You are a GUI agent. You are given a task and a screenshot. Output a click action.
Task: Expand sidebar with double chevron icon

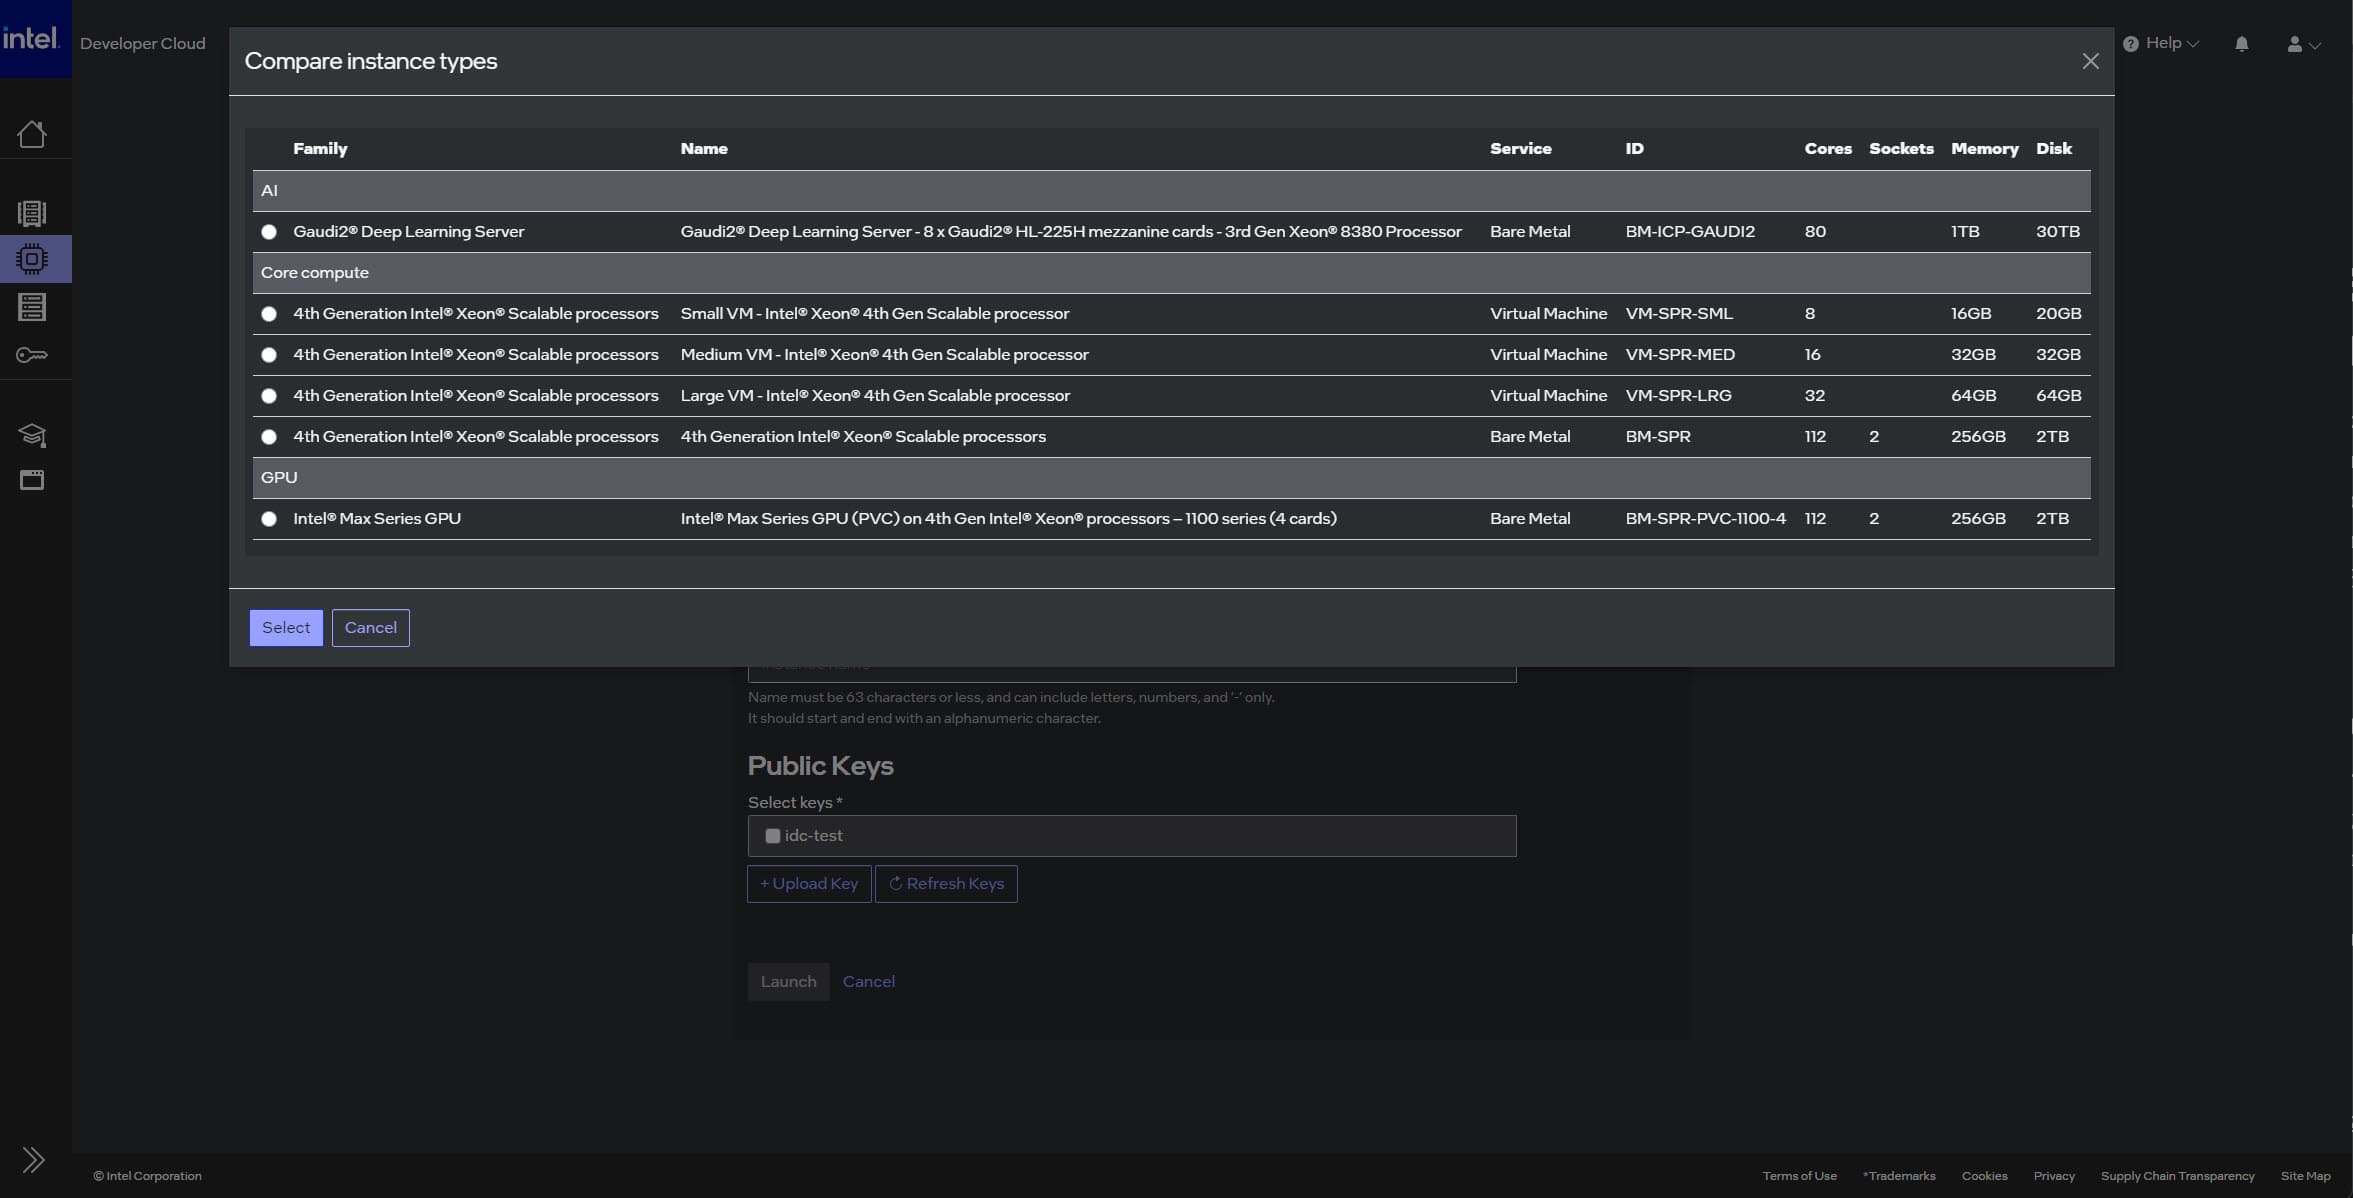point(33,1159)
